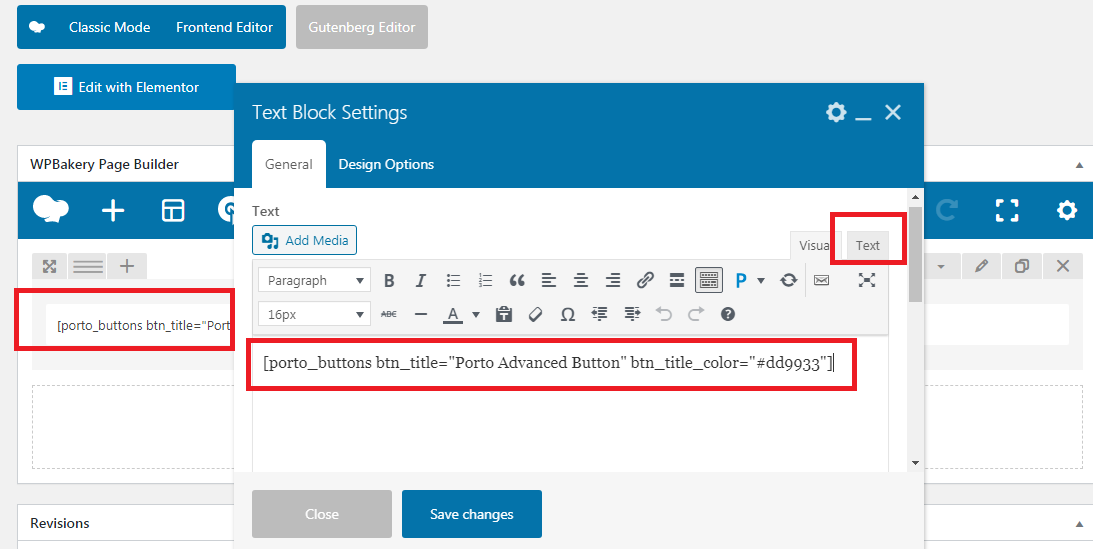Close the Text Block Settings dialog
Screen dimensions: 1093x549
point(893,112)
